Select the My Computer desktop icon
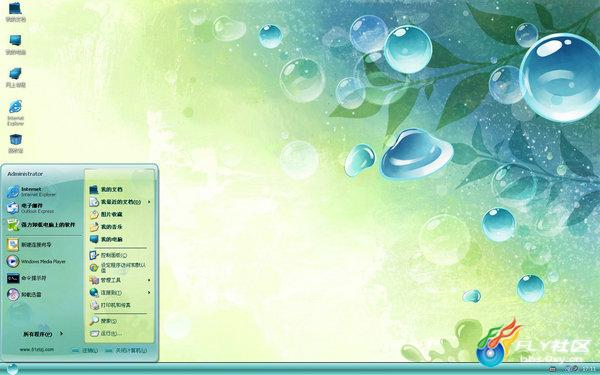 [x=15, y=44]
